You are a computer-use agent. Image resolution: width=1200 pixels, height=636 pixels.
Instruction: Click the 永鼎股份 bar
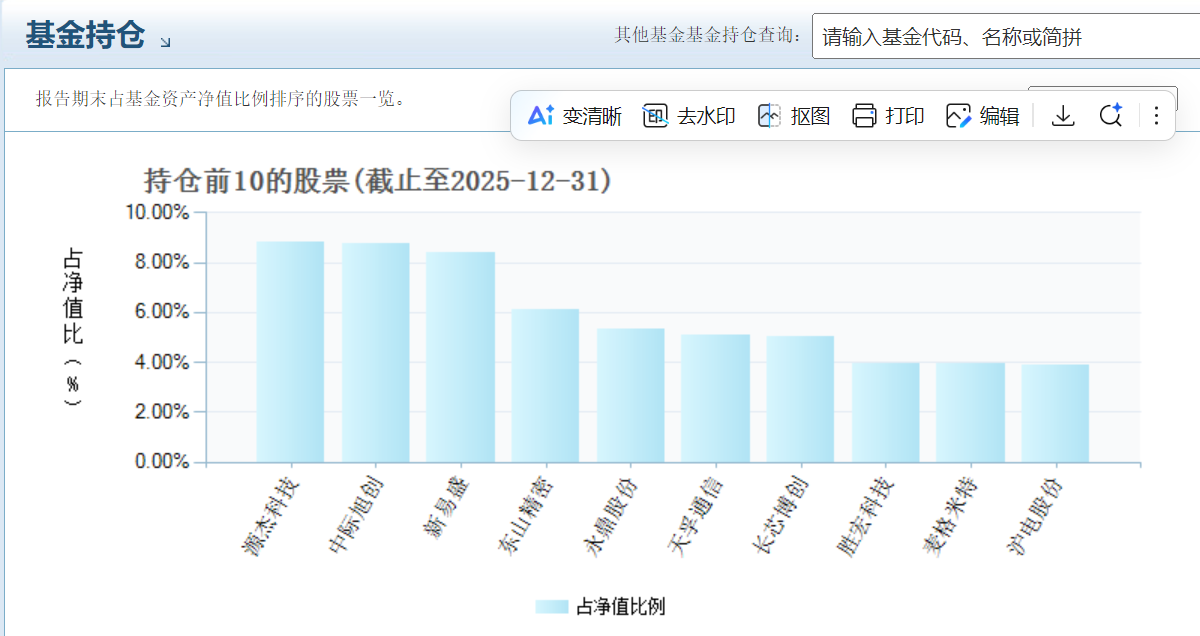tap(630, 396)
